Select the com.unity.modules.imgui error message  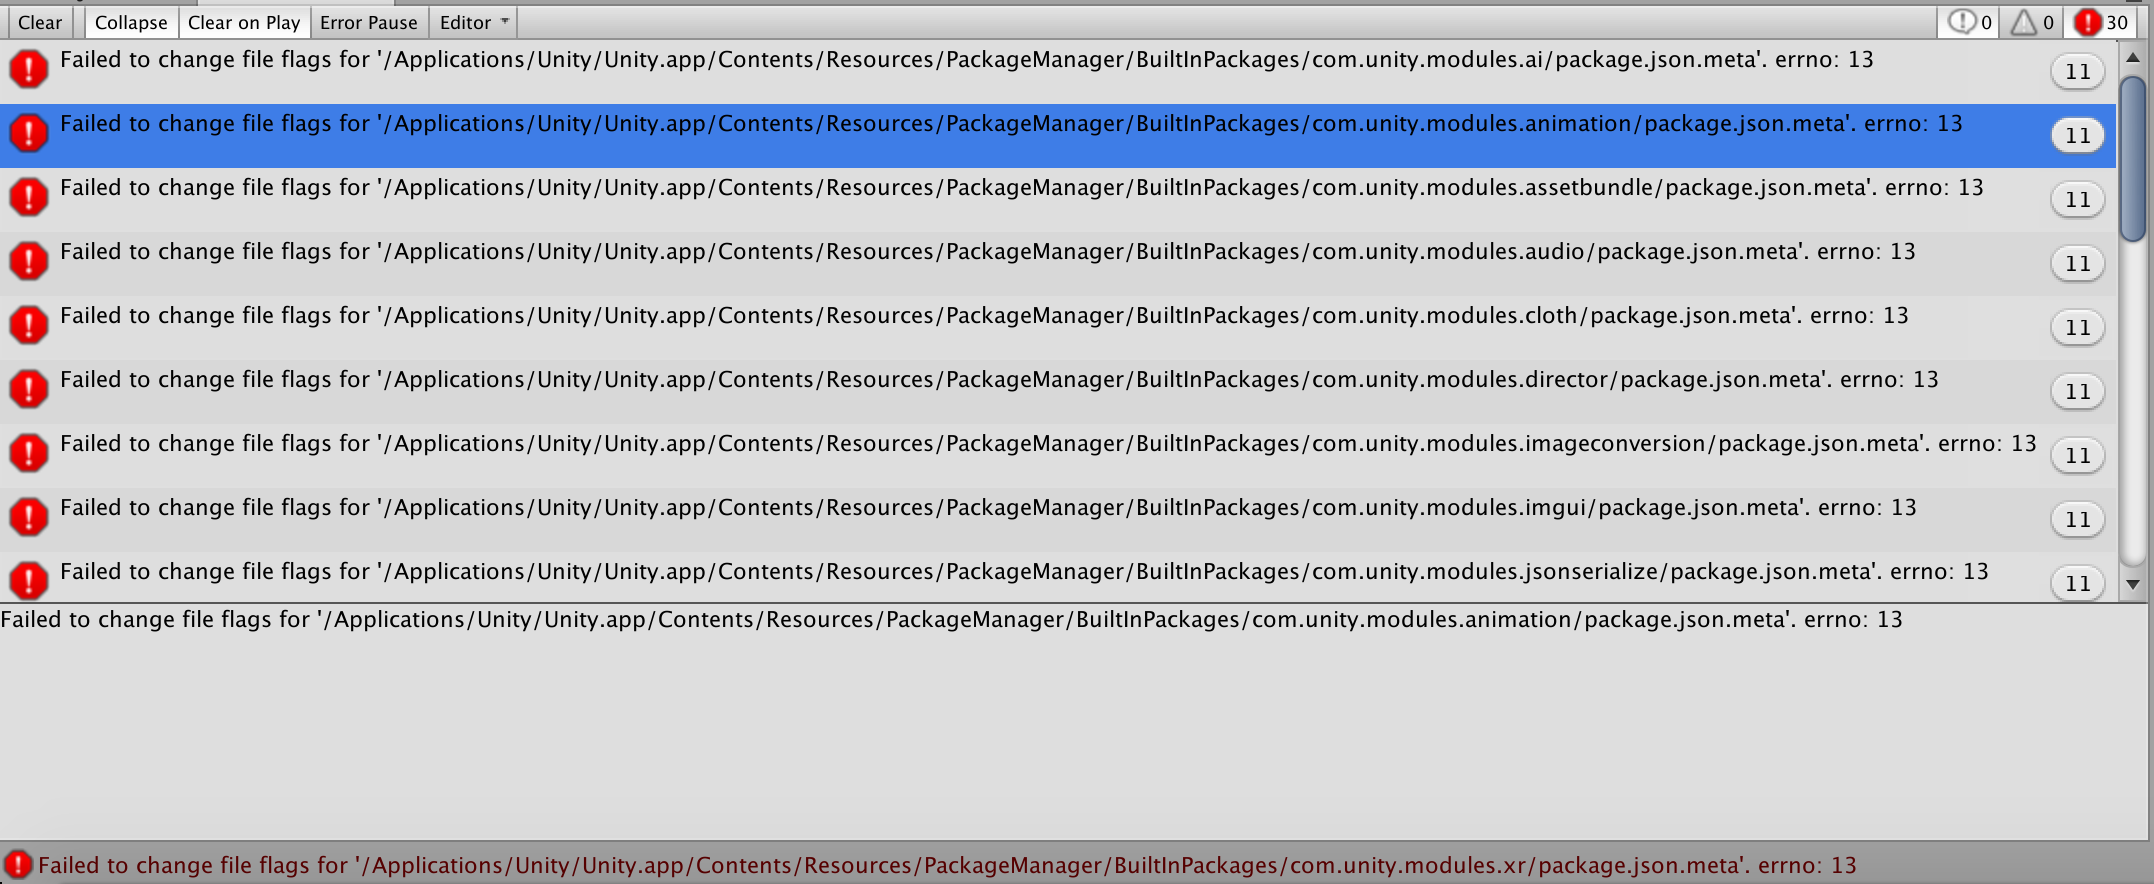[x=1058, y=520]
